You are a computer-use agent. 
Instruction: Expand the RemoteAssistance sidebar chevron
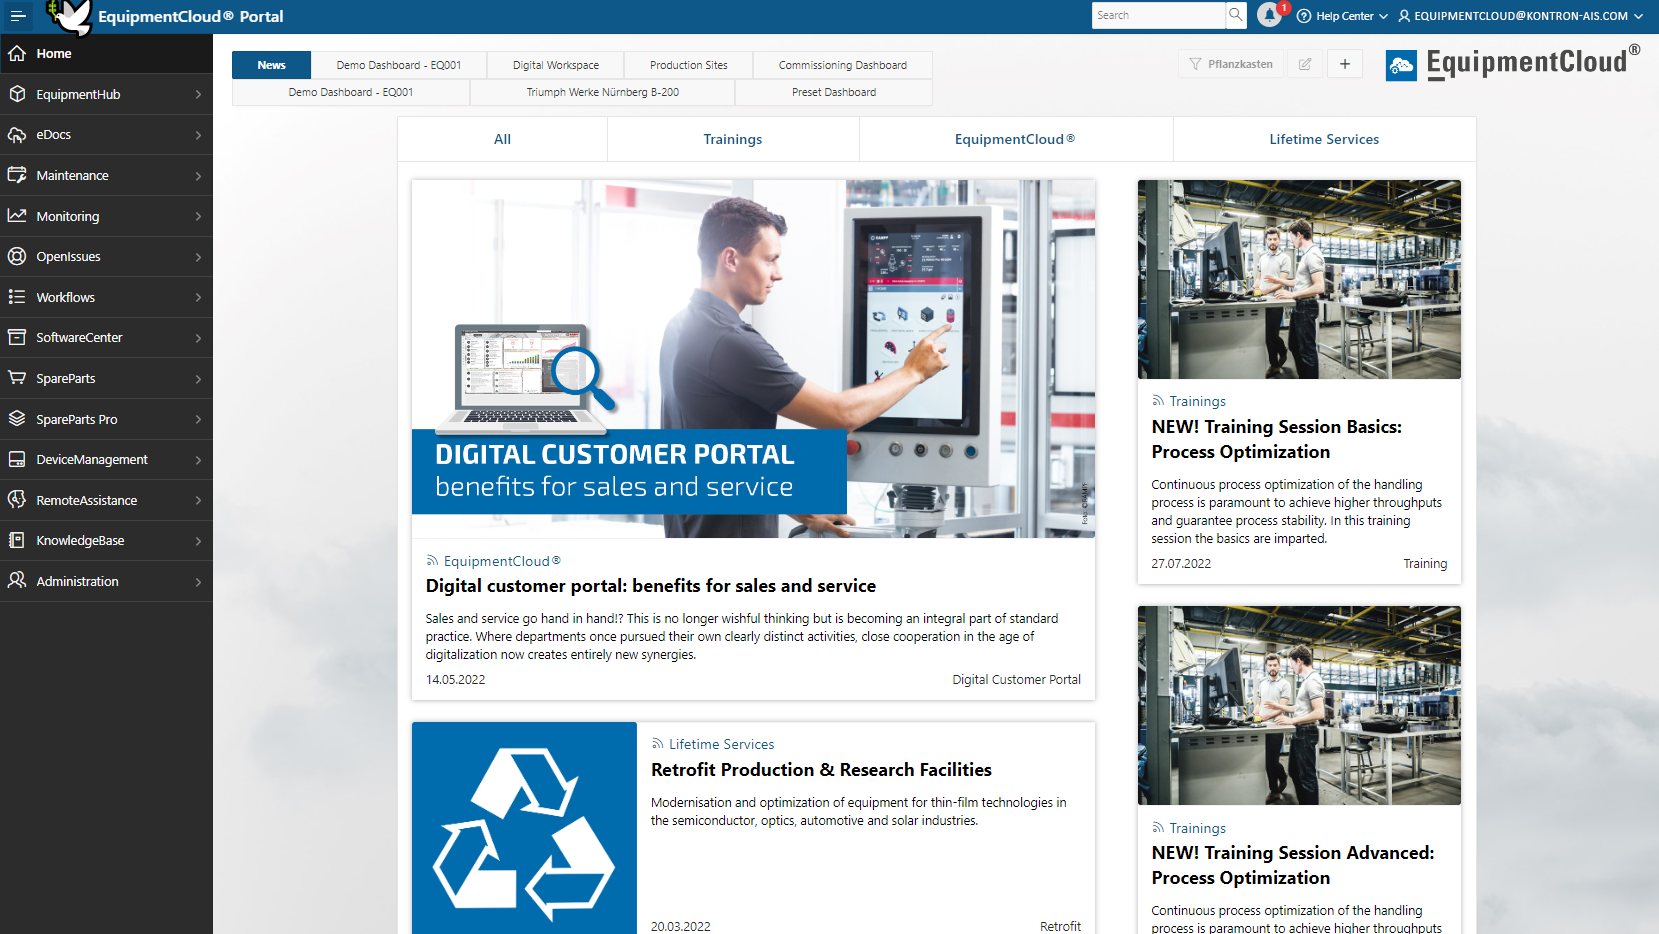[198, 500]
